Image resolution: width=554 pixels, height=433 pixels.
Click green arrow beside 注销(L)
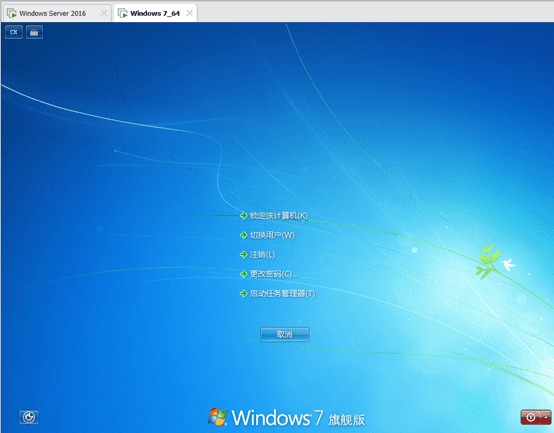pyautogui.click(x=243, y=255)
